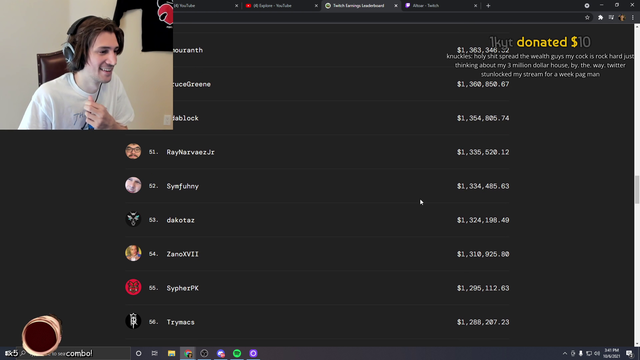This screenshot has height=360, width=640.
Task: Click the microphone tray icon
Action: coord(581,353)
